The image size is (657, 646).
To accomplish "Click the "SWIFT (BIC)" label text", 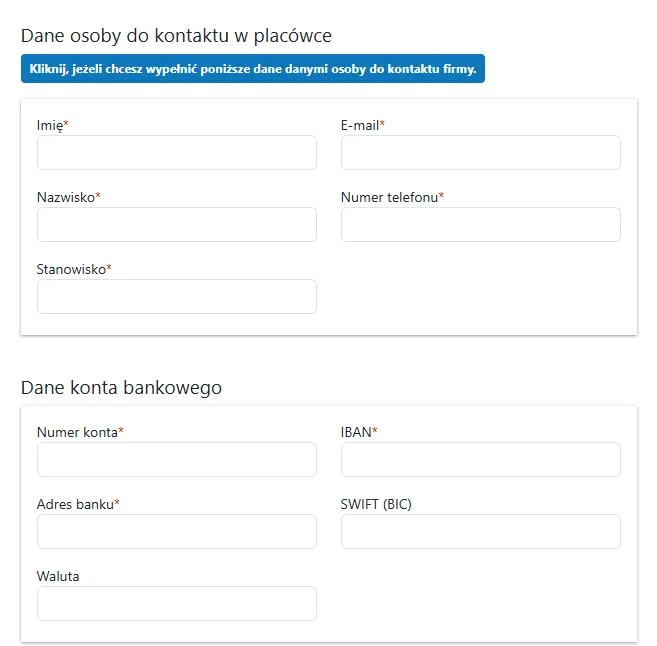I will (x=376, y=504).
